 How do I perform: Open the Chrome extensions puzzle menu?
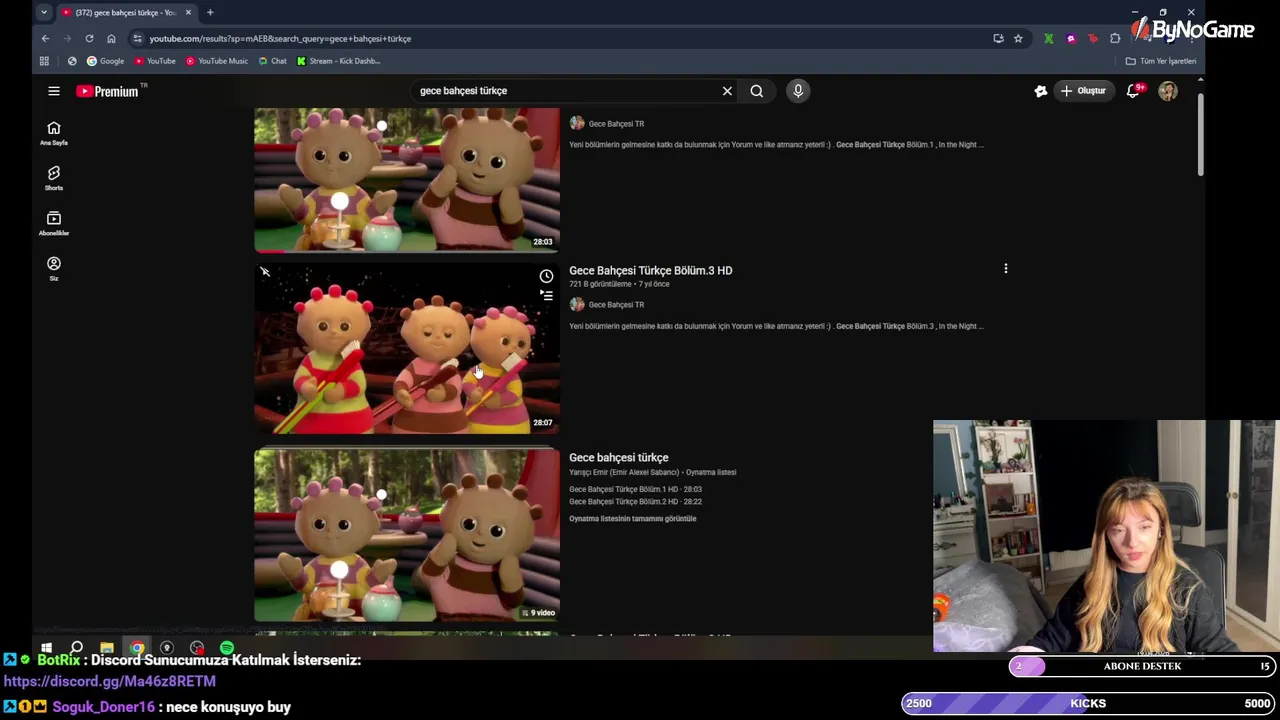pyautogui.click(x=1115, y=38)
